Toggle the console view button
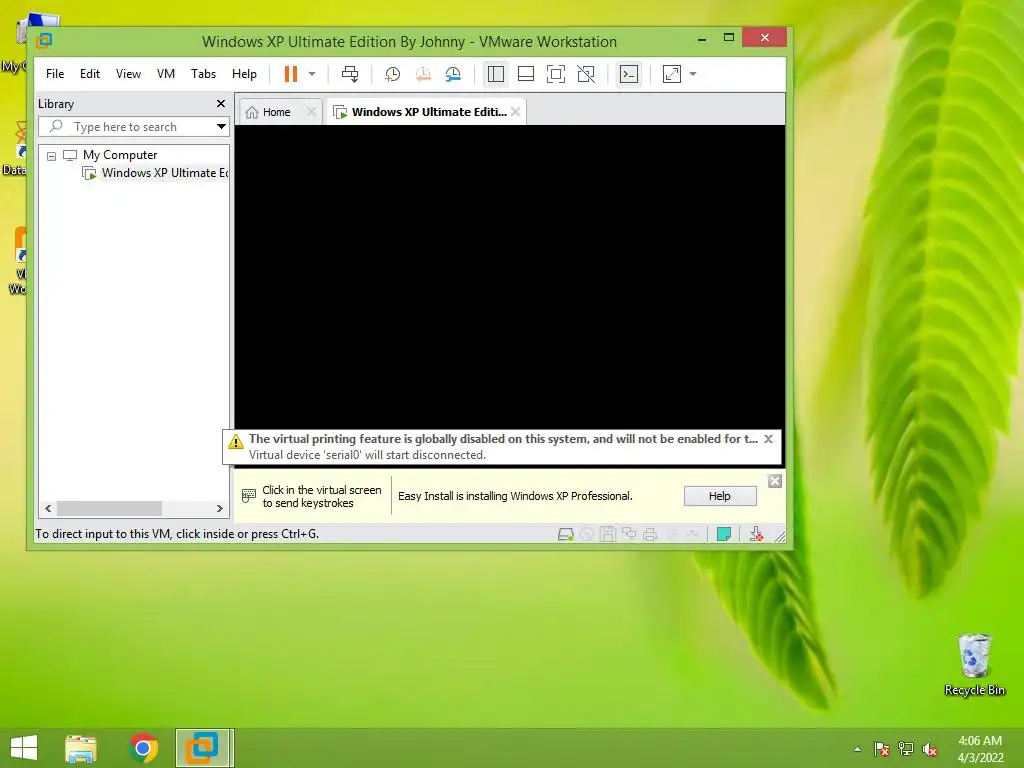 pos(629,74)
